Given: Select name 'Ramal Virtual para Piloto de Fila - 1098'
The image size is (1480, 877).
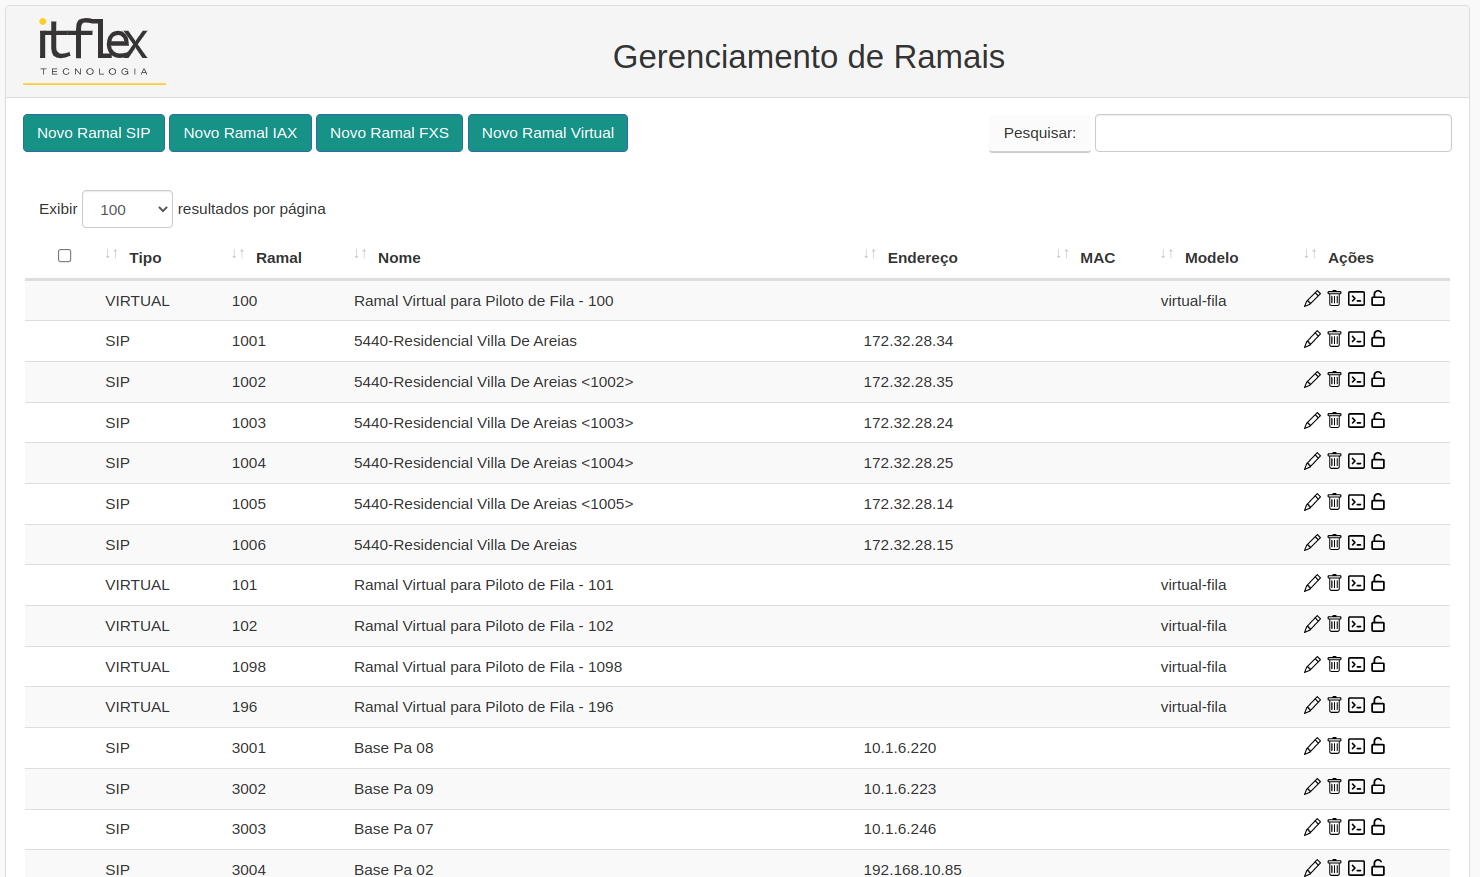Looking at the screenshot, I should point(488,667).
